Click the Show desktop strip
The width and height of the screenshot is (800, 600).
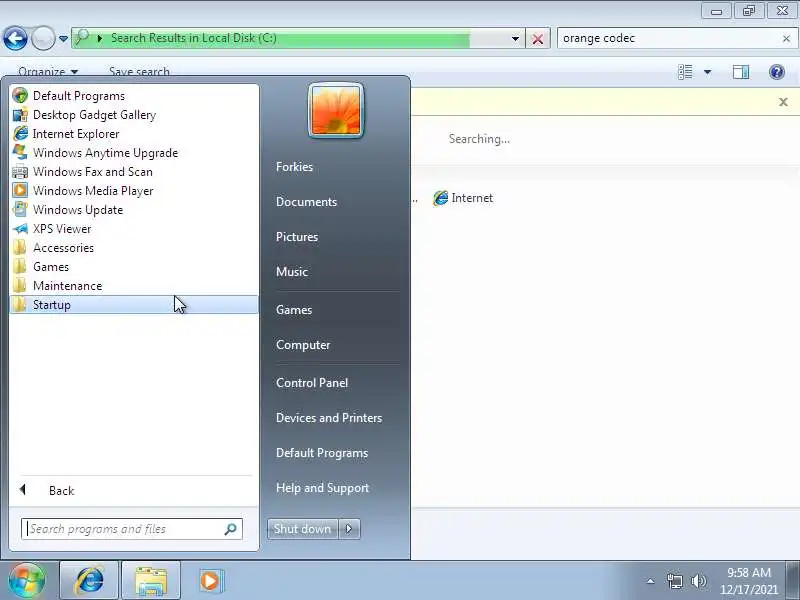[793, 581]
